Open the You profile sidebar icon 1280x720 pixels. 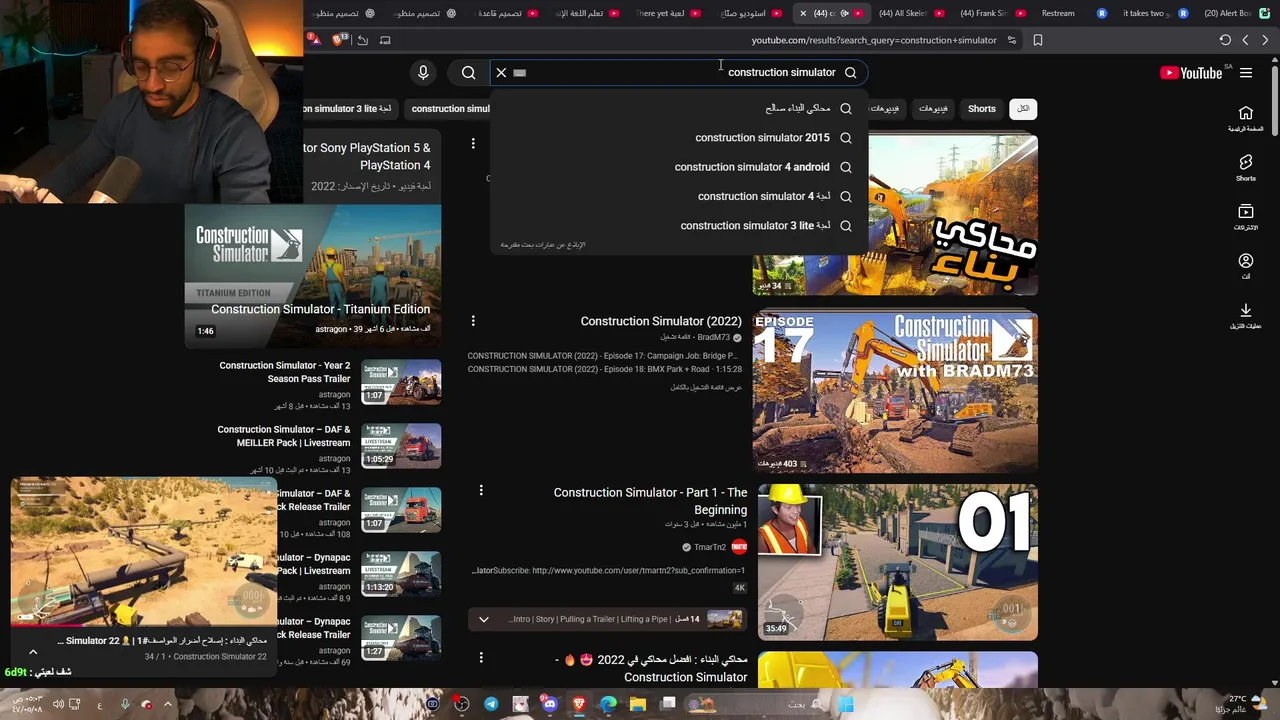pyautogui.click(x=1245, y=265)
